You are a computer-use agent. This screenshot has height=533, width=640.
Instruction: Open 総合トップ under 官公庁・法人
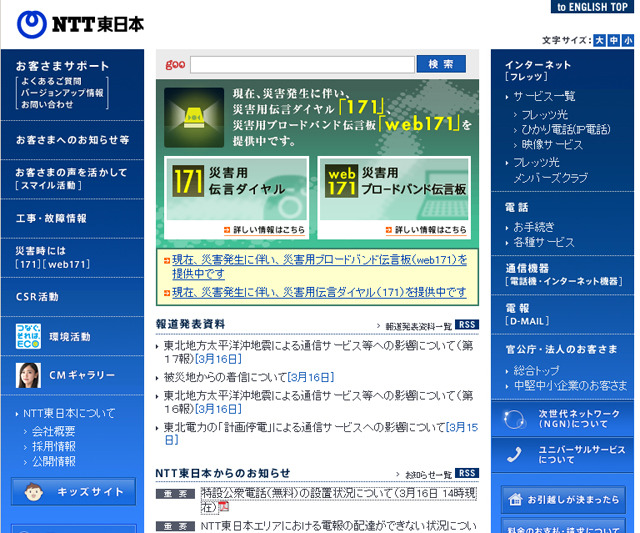(536, 371)
